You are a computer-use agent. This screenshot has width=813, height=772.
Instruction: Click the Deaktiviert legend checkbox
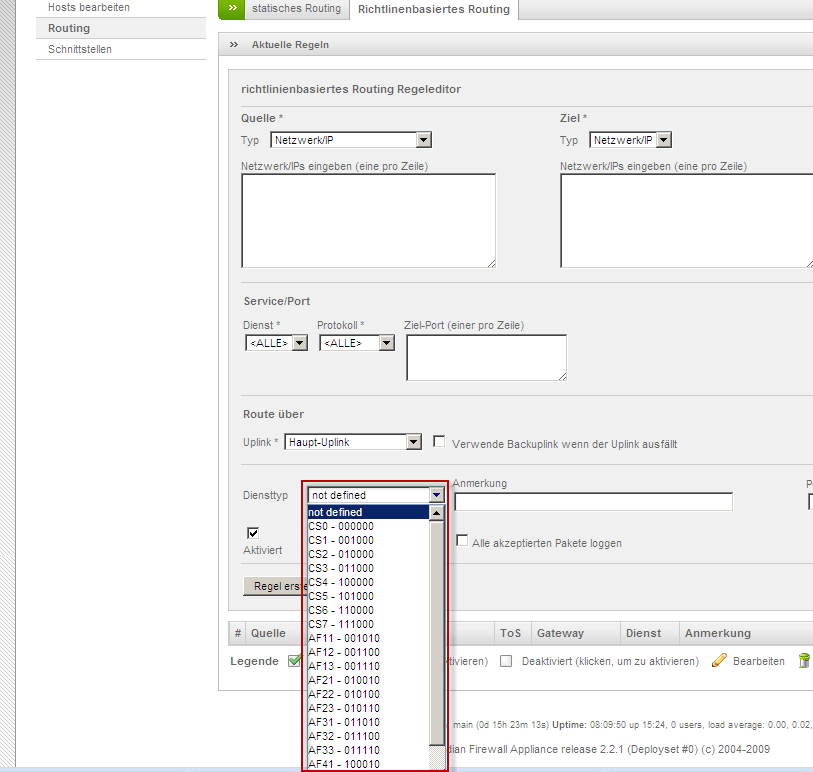[506, 661]
